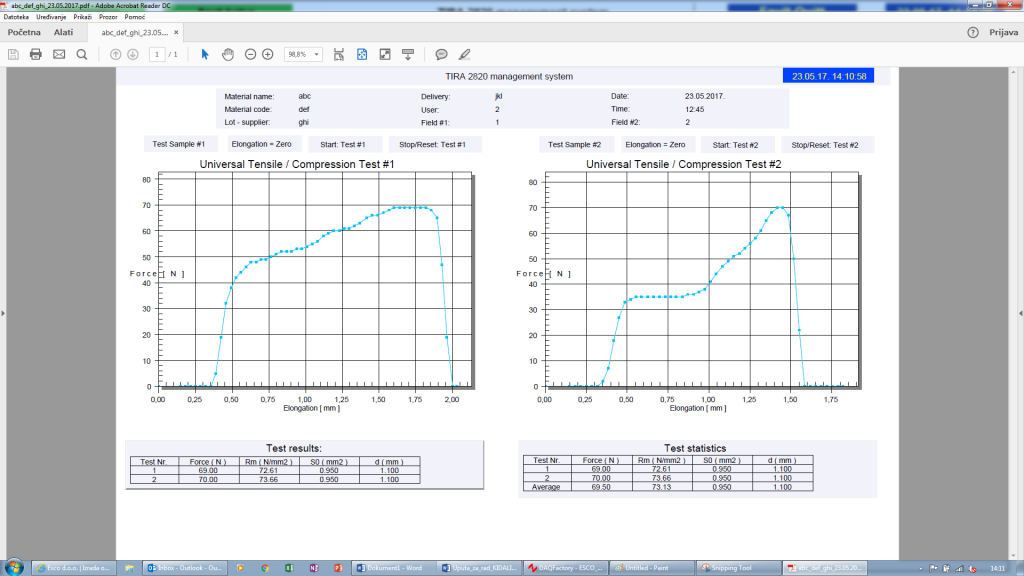The width and height of the screenshot is (1024, 576).
Task: Toggle the selection arrow tool
Action: [x=205, y=55]
